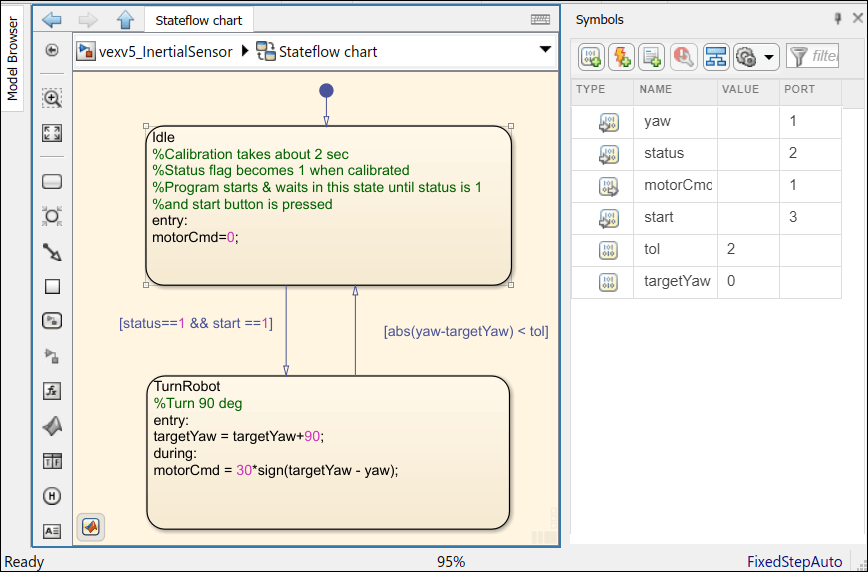Click the Zoom In tool in palette

[52, 98]
